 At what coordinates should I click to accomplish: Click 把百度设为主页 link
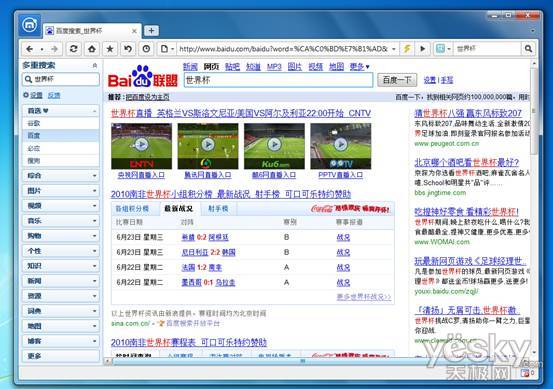148,97
